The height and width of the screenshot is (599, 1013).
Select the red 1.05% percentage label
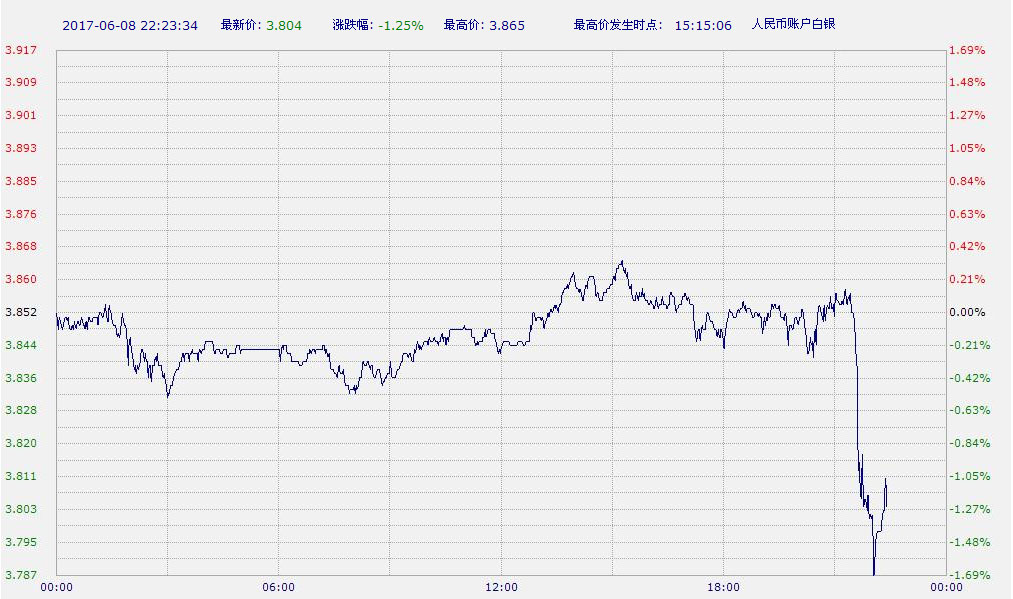967,148
